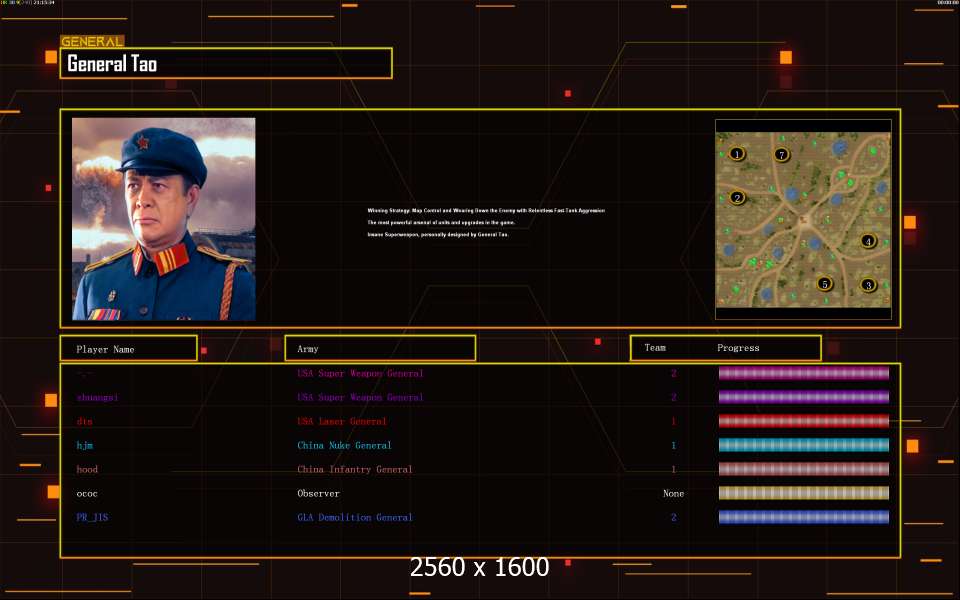Click start position marker 3 on the minimap
The width and height of the screenshot is (960, 600).
pyautogui.click(x=868, y=285)
